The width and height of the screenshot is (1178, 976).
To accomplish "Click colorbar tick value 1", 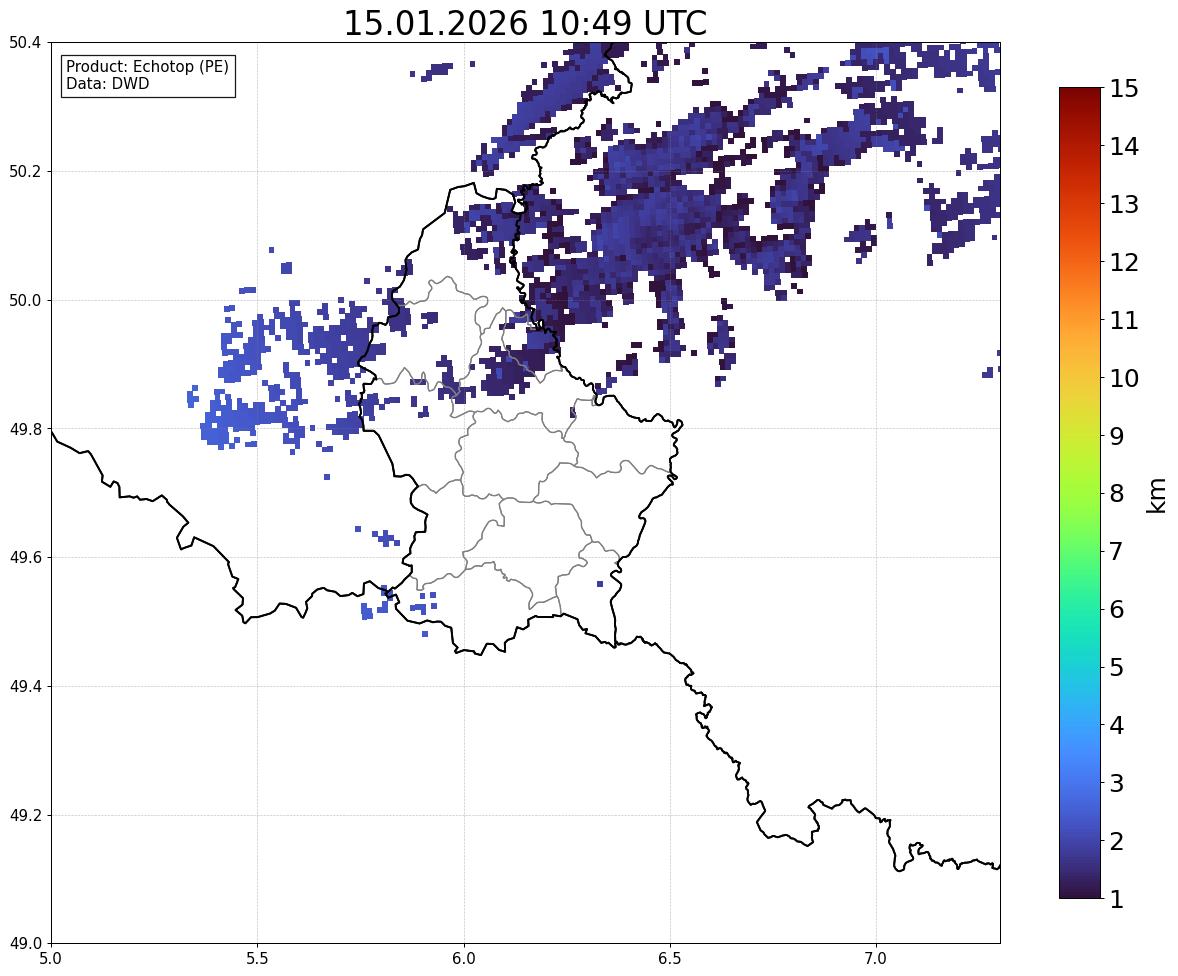I will [x=1117, y=899].
